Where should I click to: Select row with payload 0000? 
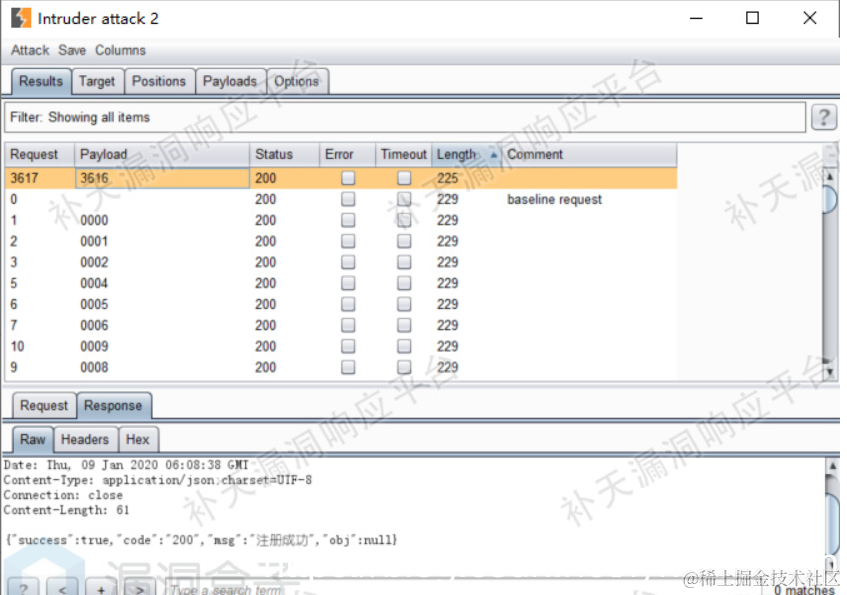pos(340,220)
